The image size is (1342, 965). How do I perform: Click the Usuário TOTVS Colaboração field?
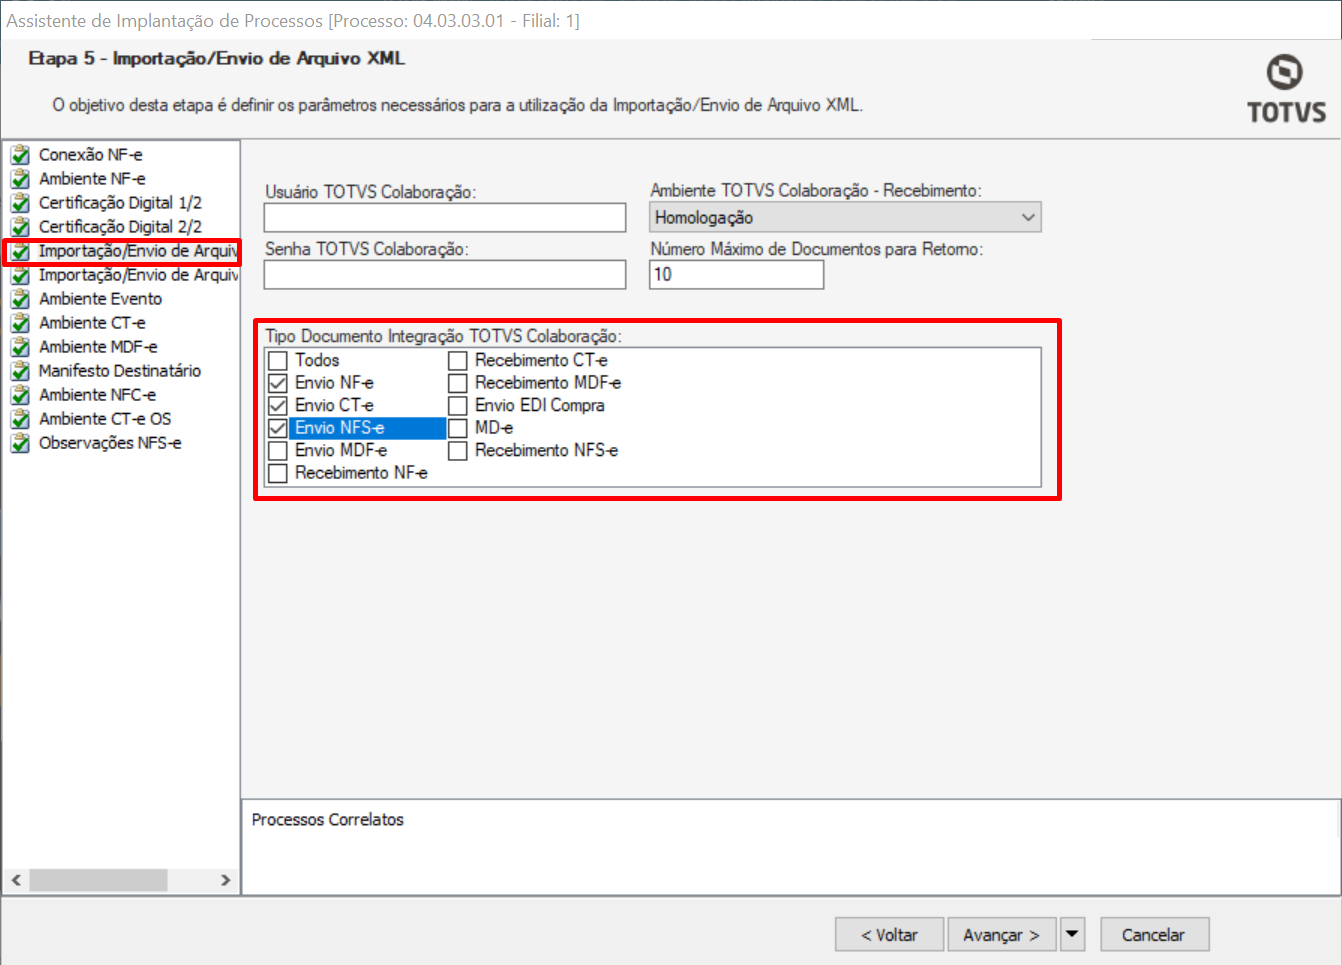pos(445,217)
